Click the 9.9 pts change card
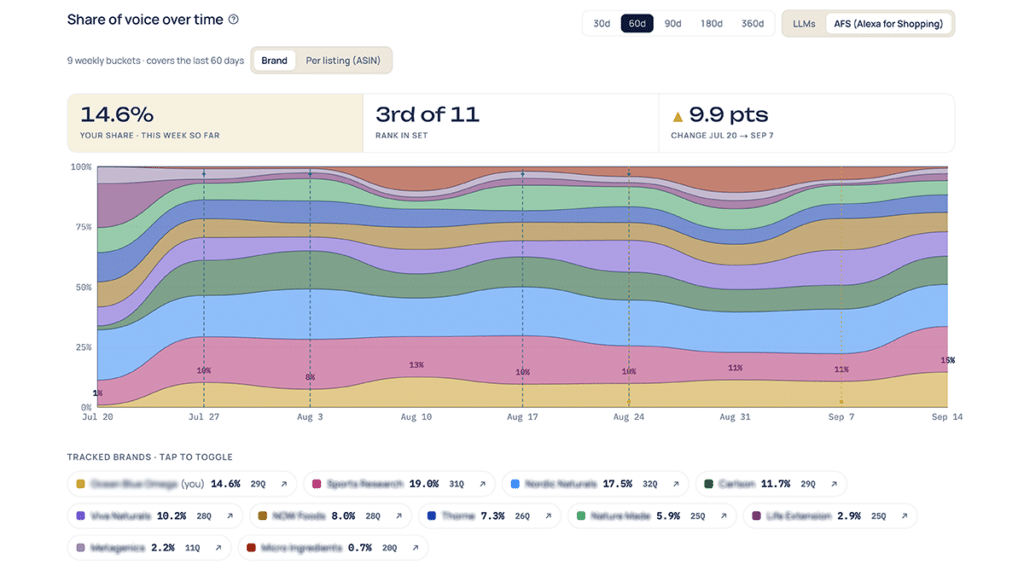Screen dimensions: 1024x576 pos(807,123)
